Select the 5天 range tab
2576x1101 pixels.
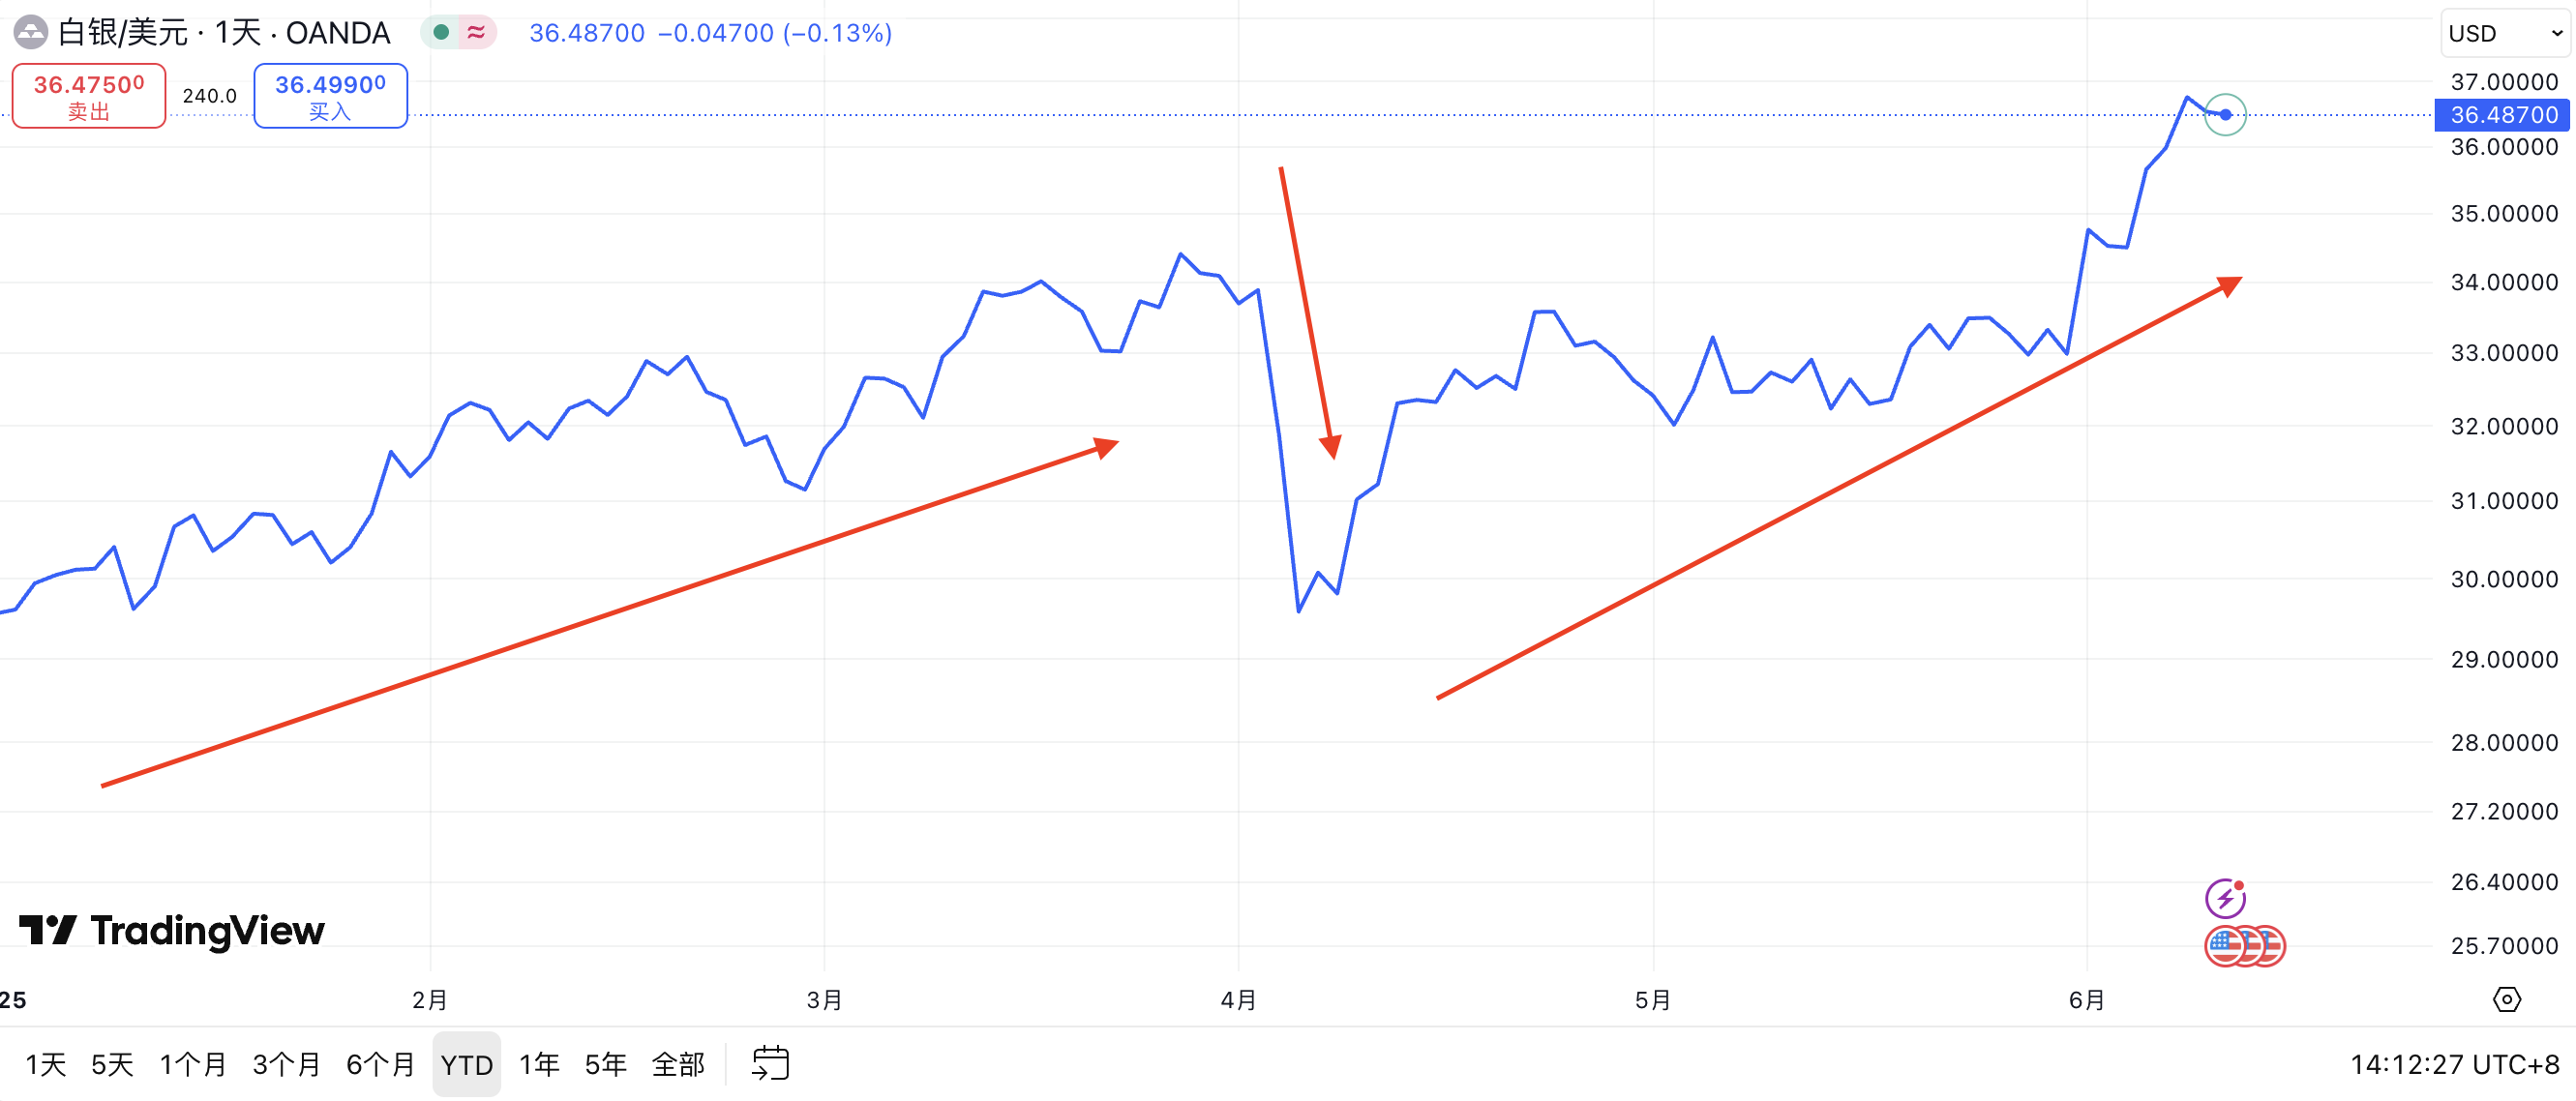pyautogui.click(x=112, y=1064)
